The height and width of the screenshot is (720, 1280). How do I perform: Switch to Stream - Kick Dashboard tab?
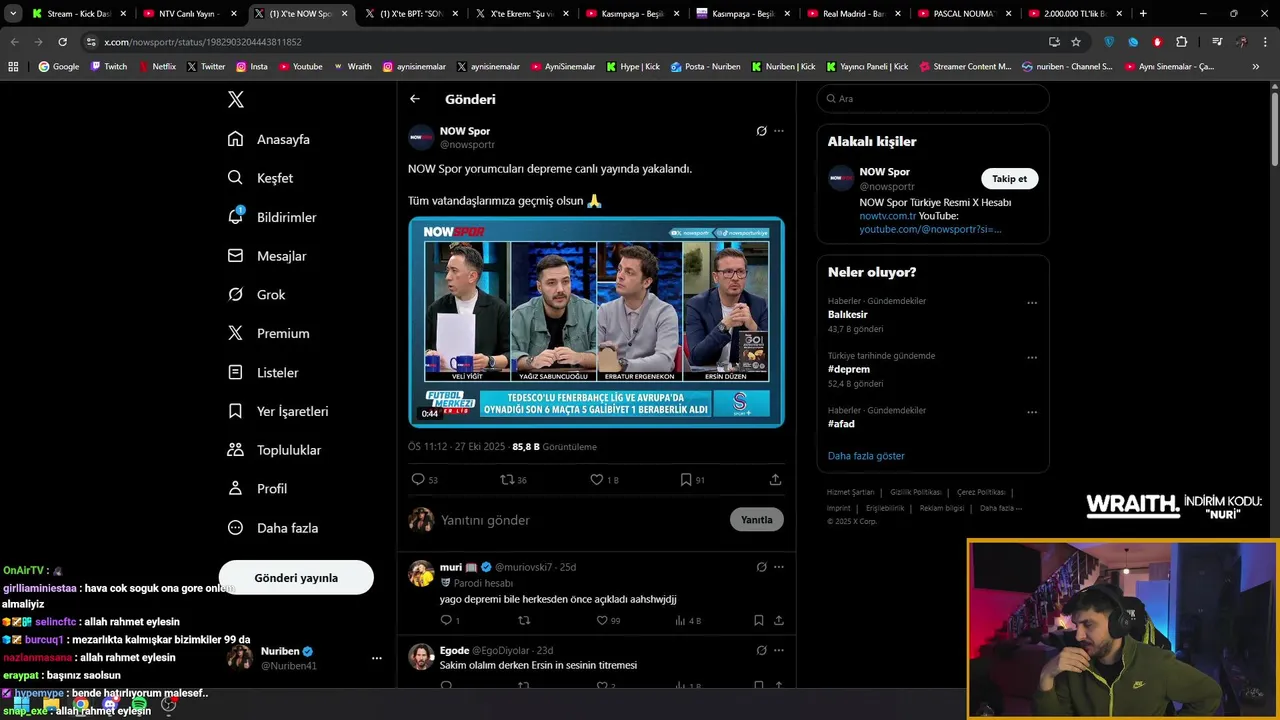(x=78, y=14)
